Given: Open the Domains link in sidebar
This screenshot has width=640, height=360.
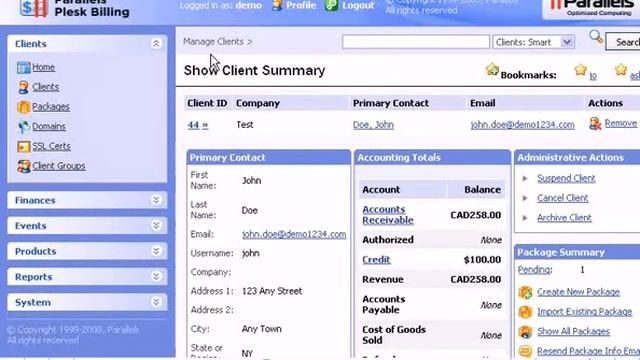Looking at the screenshot, I should (49, 126).
